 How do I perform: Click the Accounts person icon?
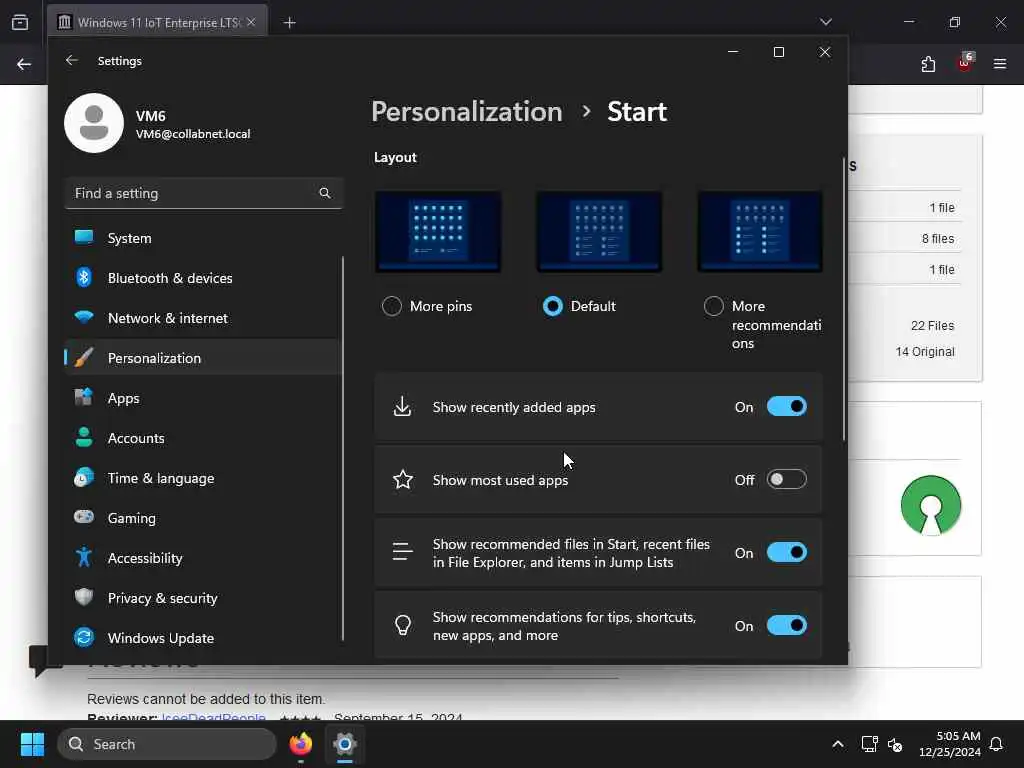tap(84, 438)
